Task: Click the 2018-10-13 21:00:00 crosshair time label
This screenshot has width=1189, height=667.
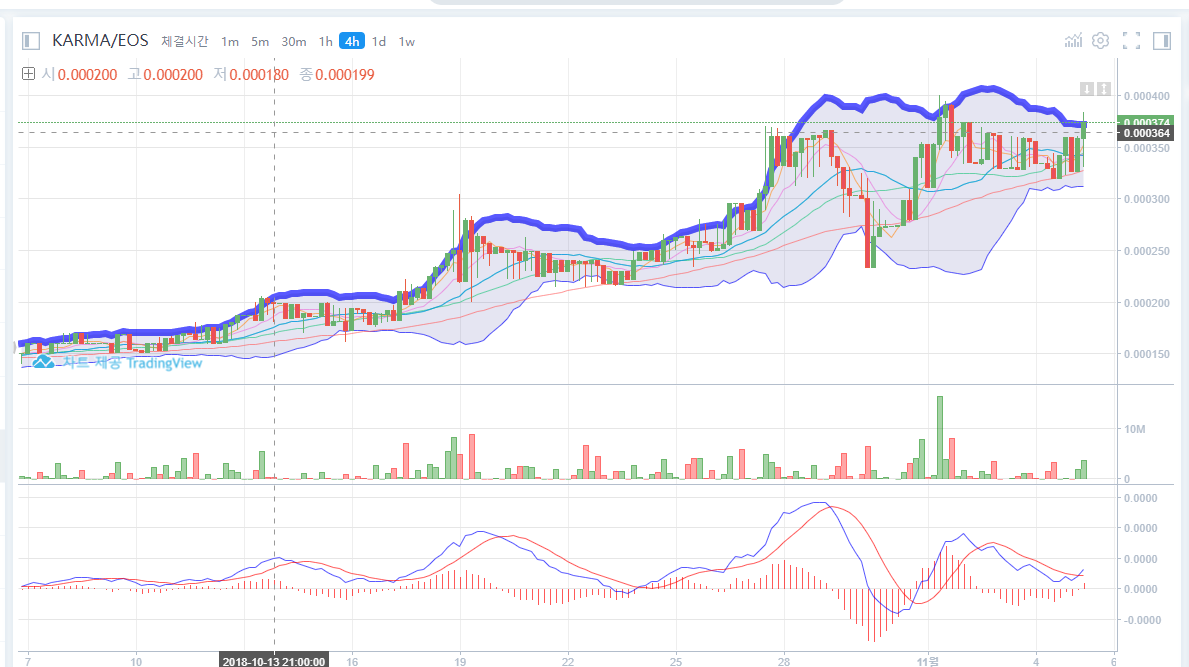Action: click(x=274, y=661)
